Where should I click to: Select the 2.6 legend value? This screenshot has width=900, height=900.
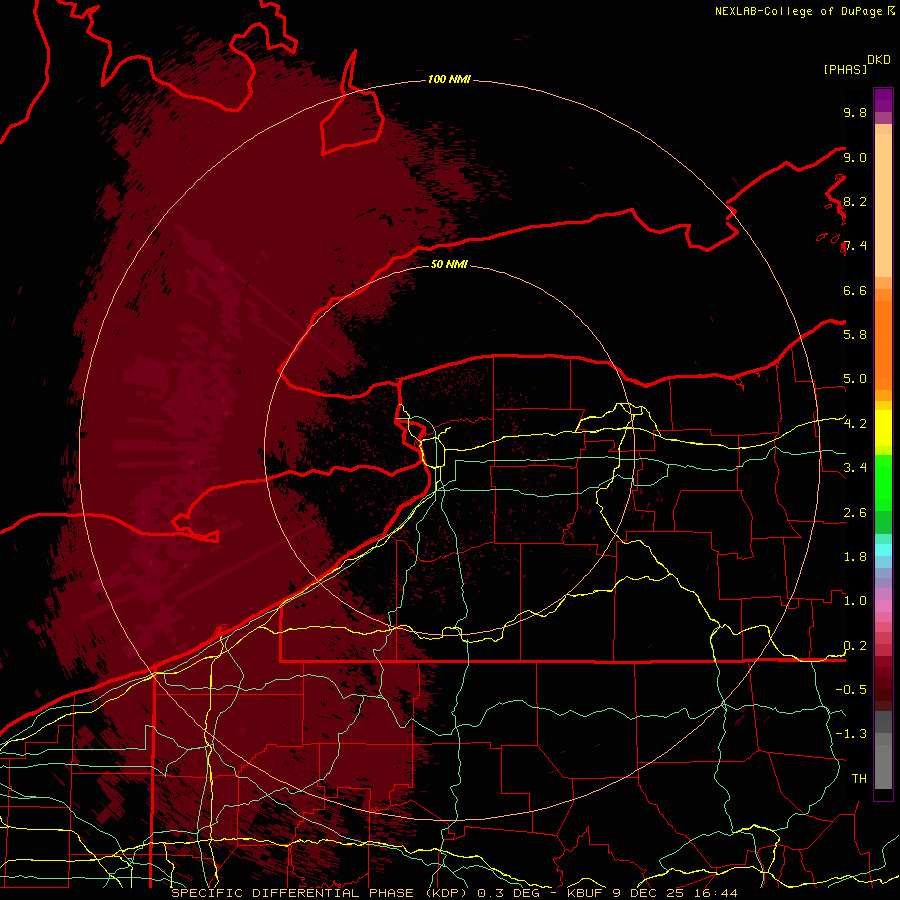855,513
